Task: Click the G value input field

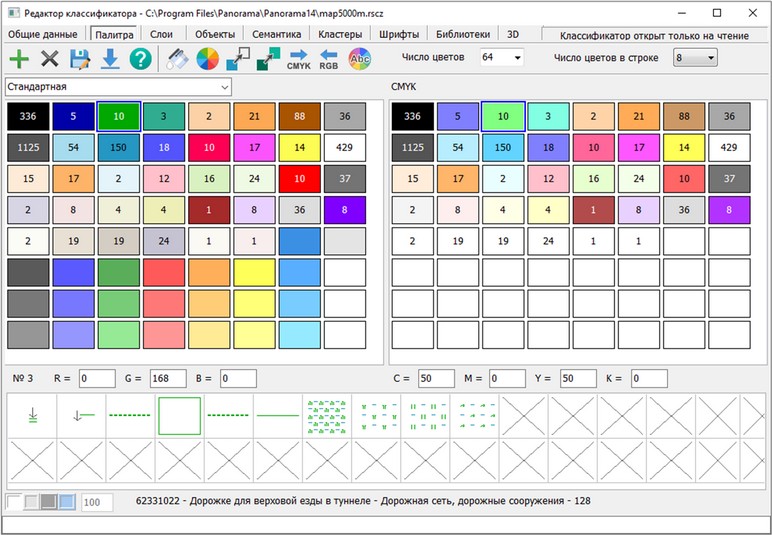Action: [168, 379]
